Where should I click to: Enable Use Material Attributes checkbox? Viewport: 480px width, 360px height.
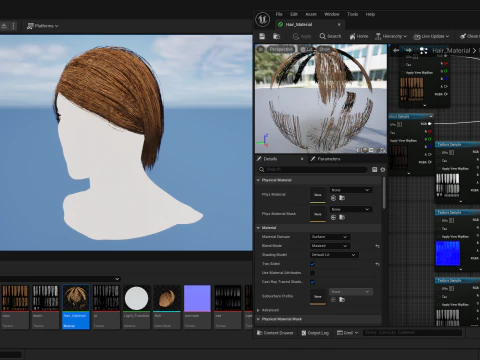312,273
